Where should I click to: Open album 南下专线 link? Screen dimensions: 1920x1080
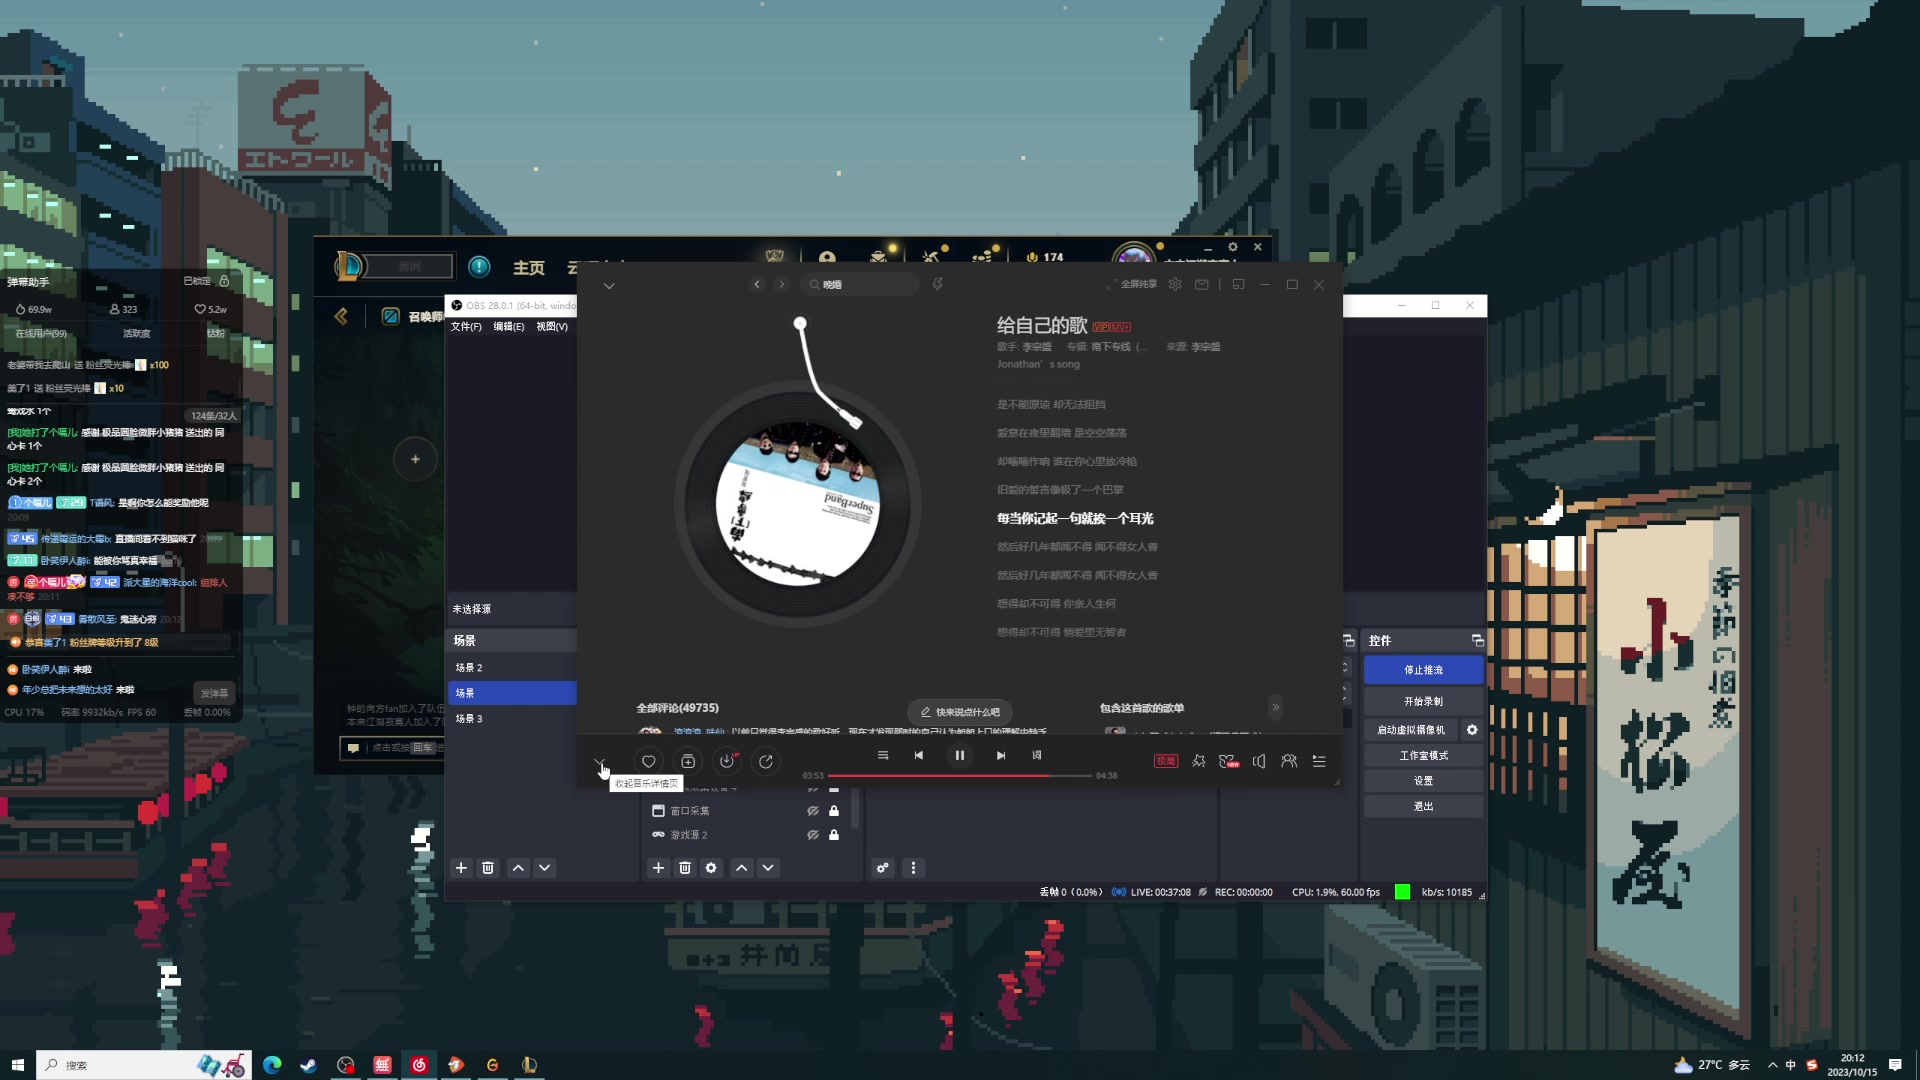pos(1118,347)
